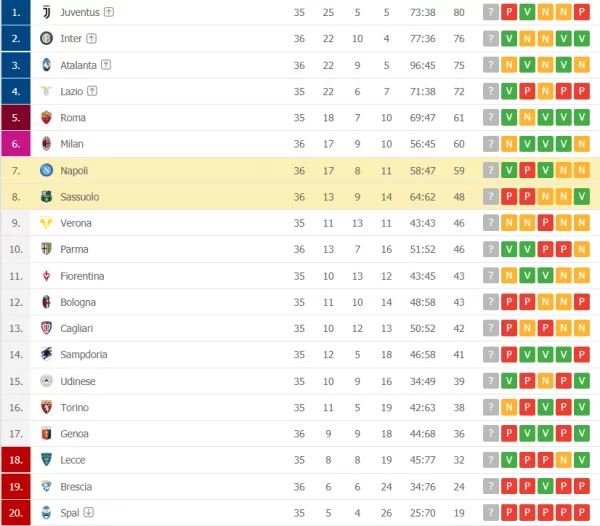Viewport: 600px width, 526px height.
Task: Click the Genoa club crest icon
Action: tap(46, 434)
